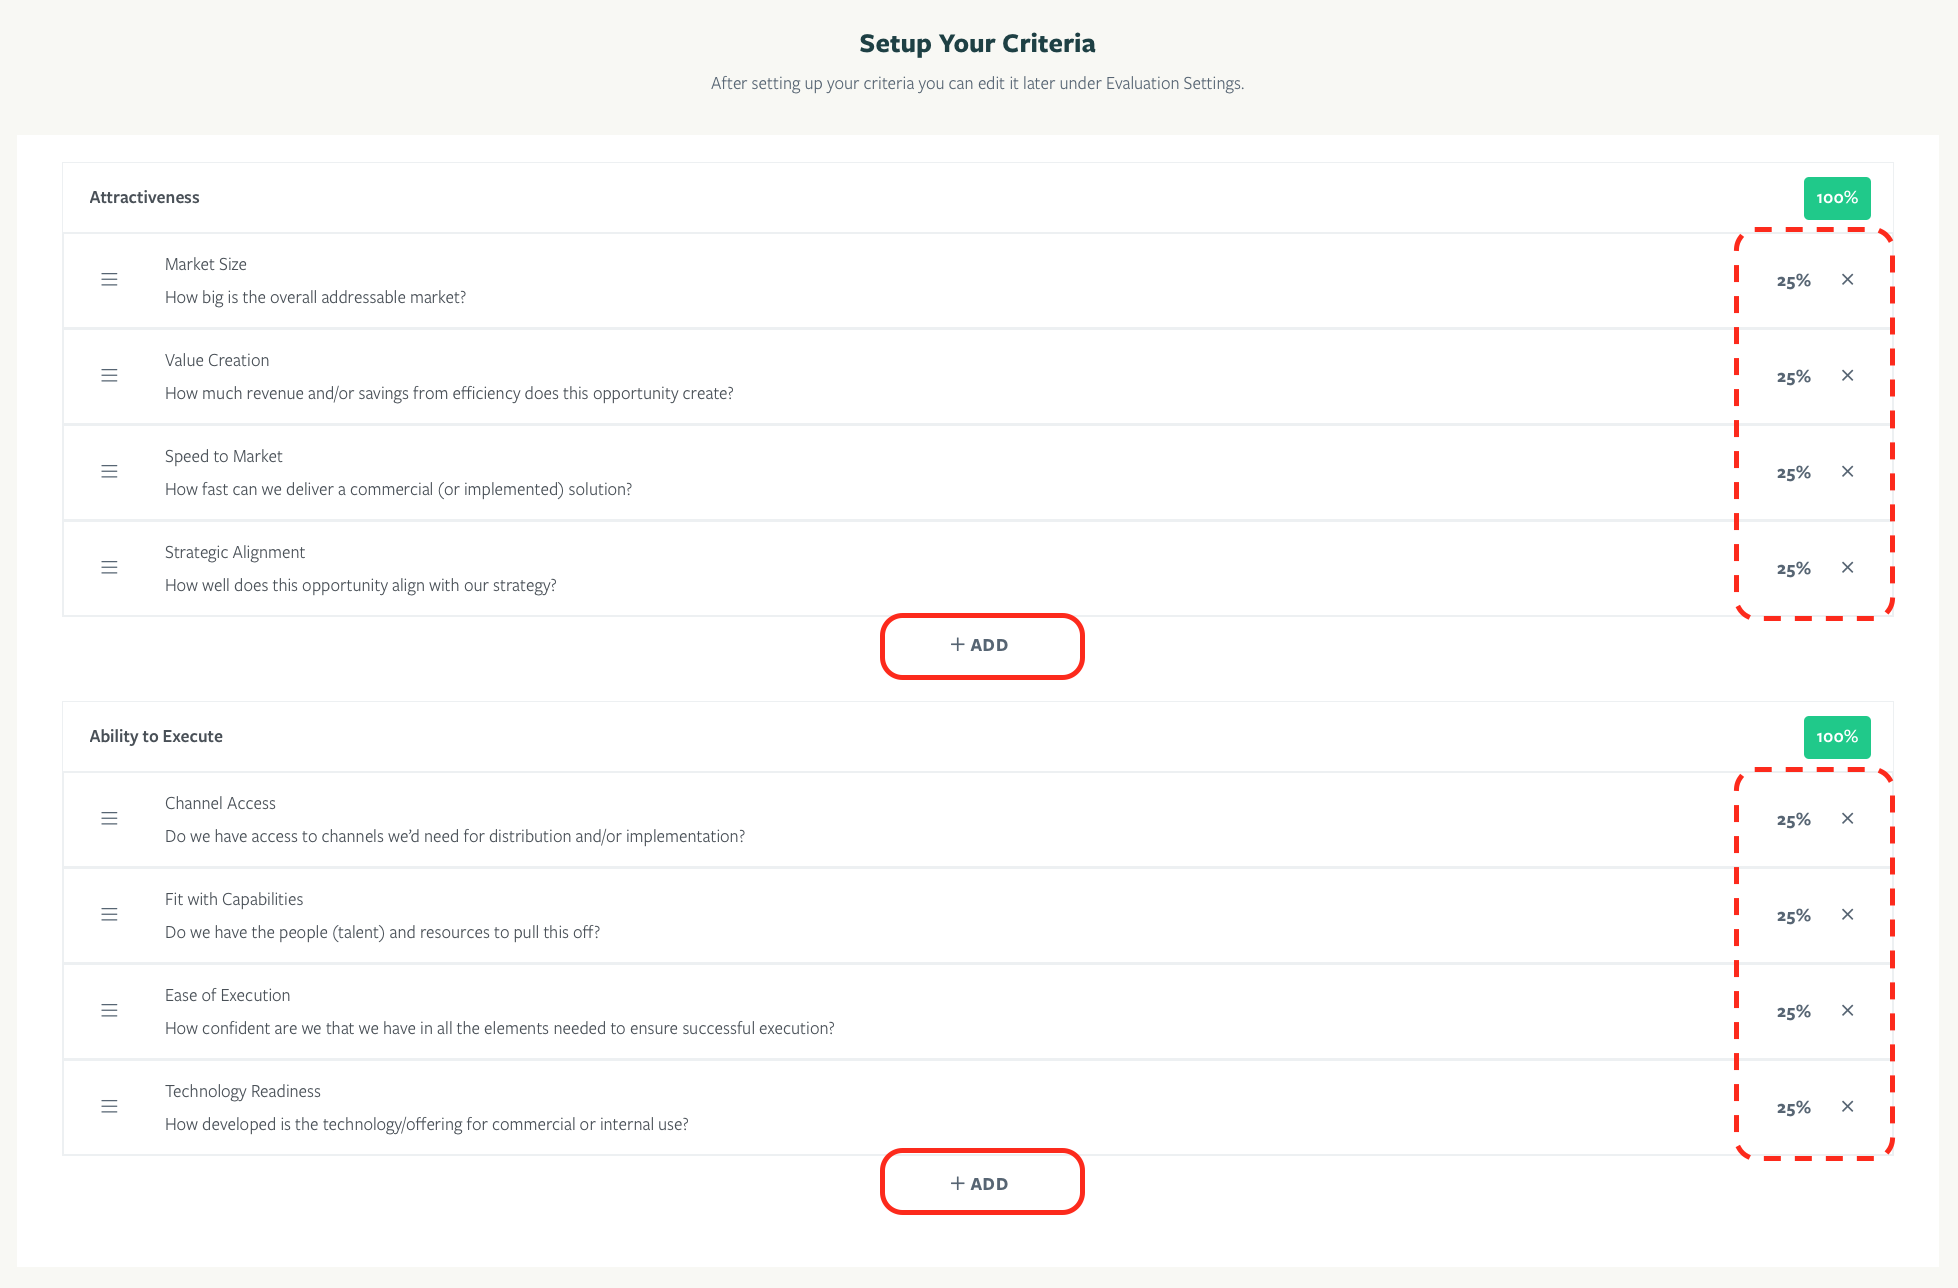Edit the 25% weight of Fit with Capabilities
Image resolution: width=1958 pixels, height=1288 pixels.
1793,916
